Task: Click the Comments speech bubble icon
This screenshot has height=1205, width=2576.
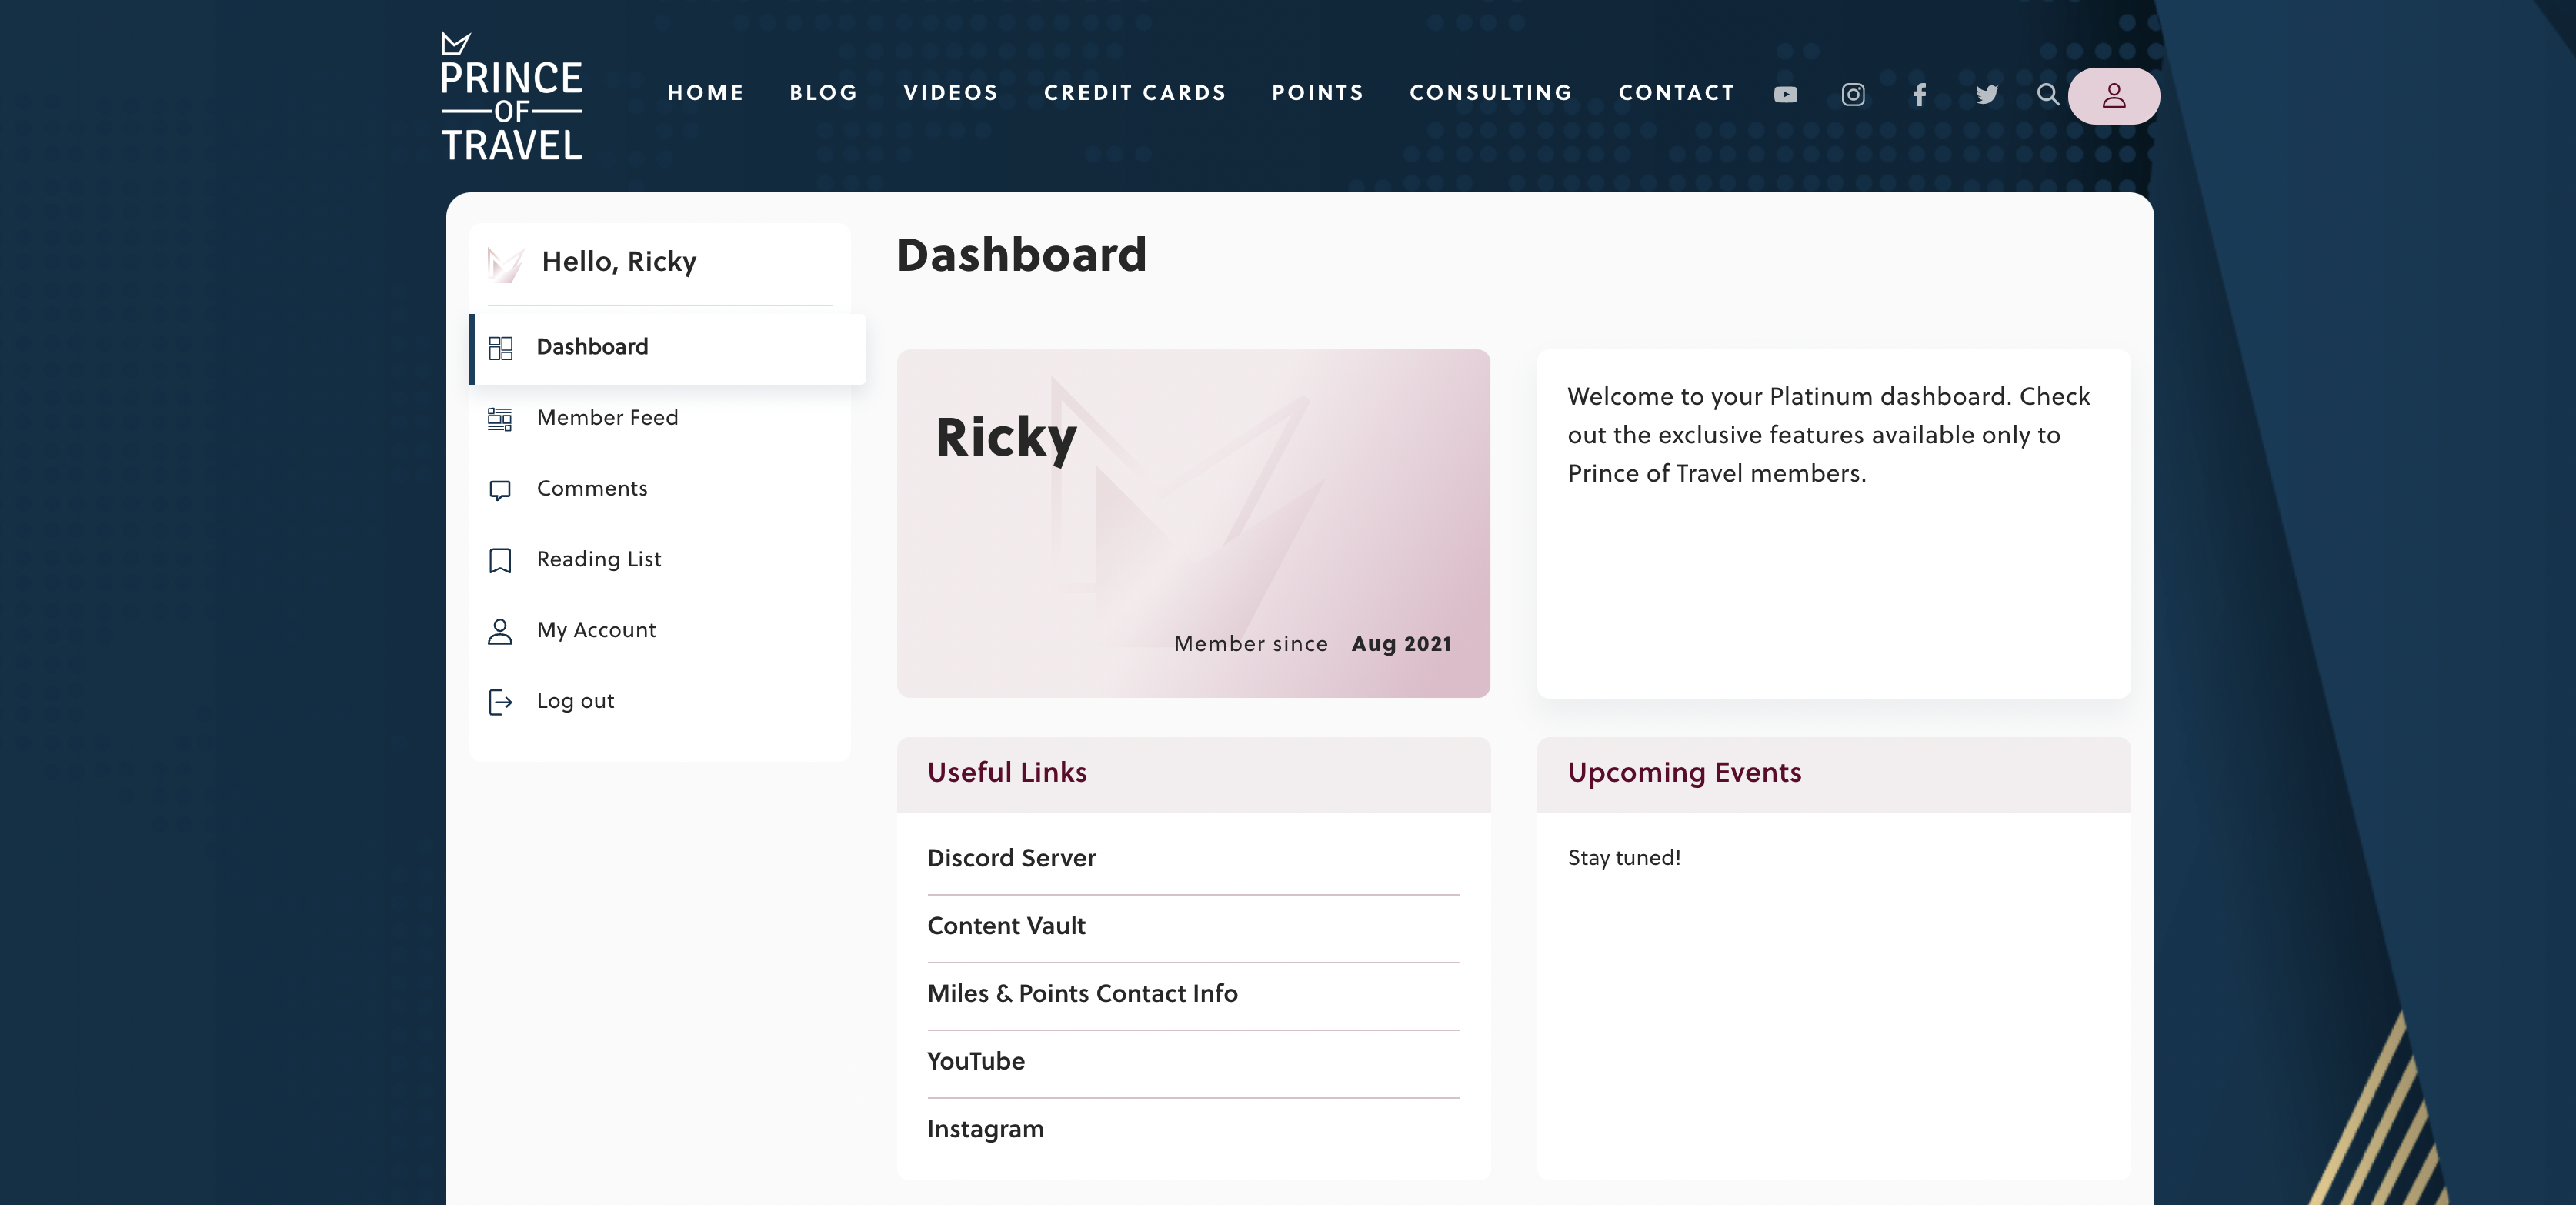Action: coord(500,490)
